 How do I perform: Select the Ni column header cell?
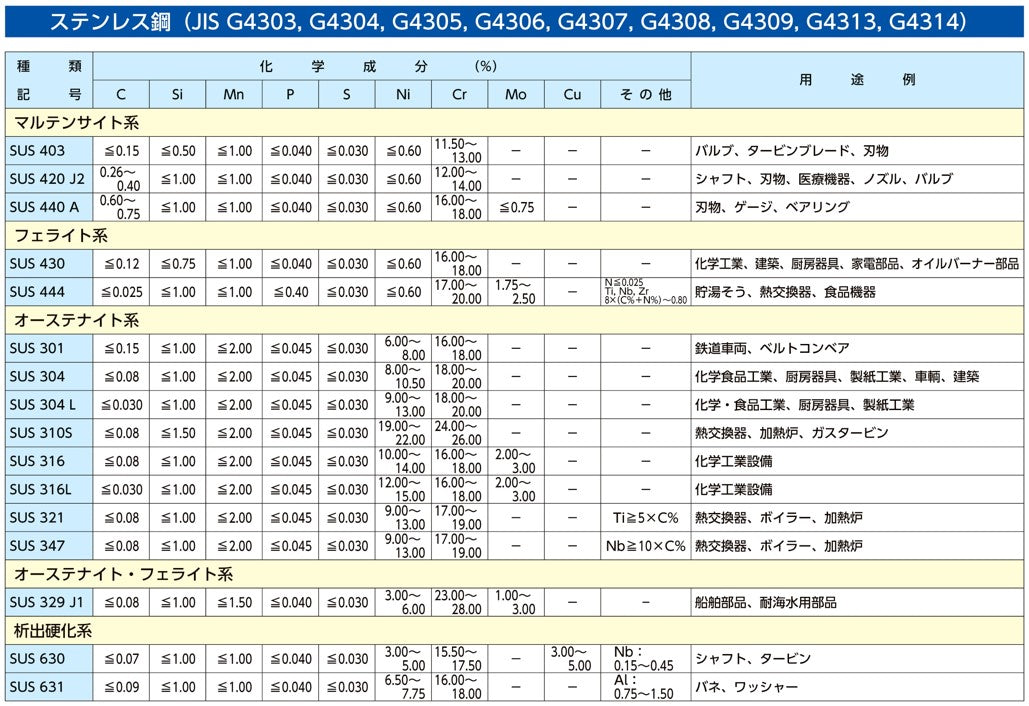402,94
